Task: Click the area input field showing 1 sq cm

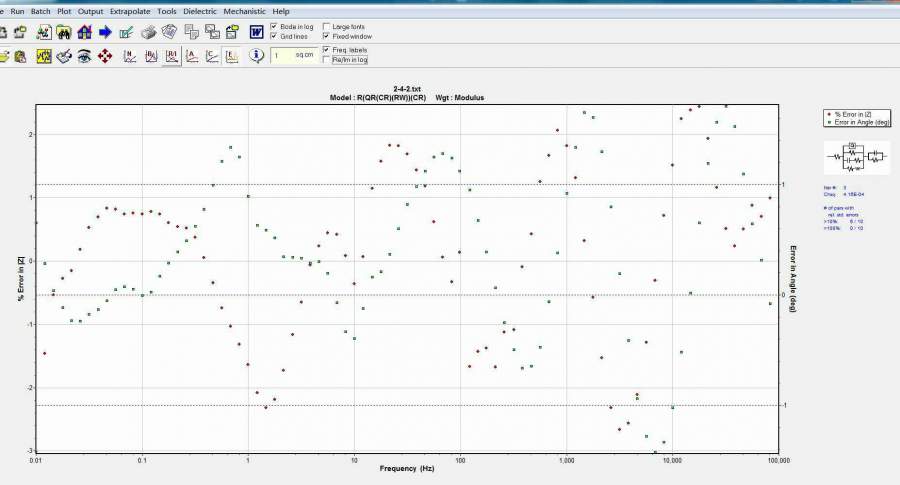Action: (x=294, y=55)
